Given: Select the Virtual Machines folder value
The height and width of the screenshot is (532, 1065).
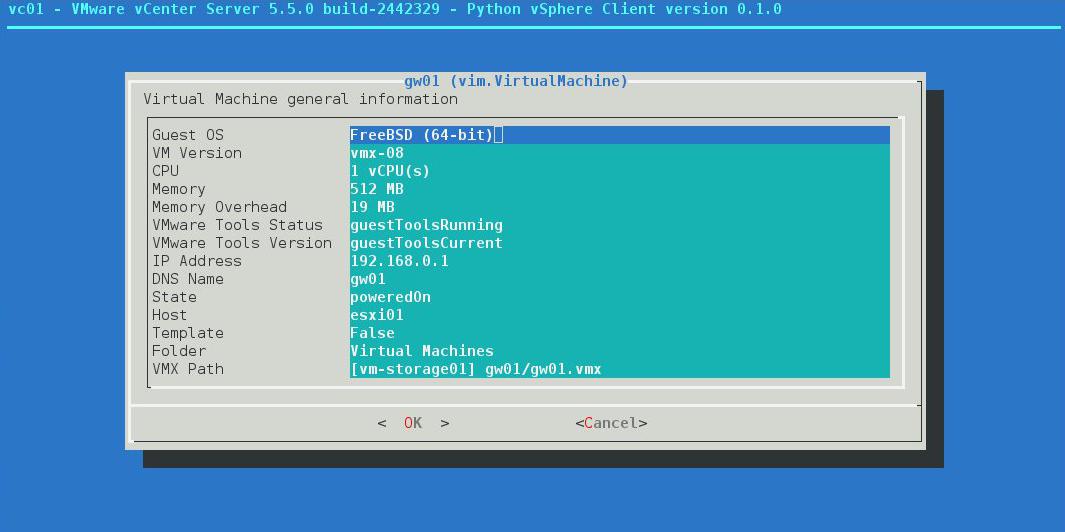Looking at the screenshot, I should [619, 351].
